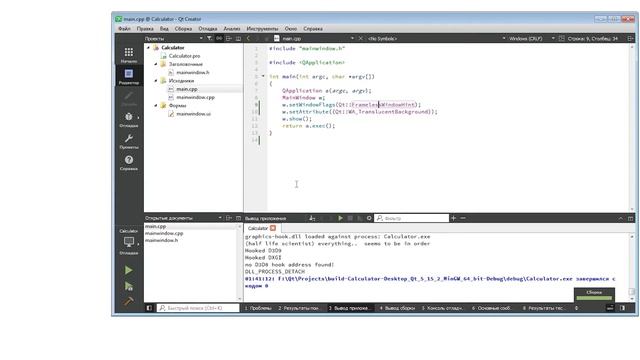This screenshot has height=360, width=640.
Task: Open the Инструменты menu
Action: (262, 29)
